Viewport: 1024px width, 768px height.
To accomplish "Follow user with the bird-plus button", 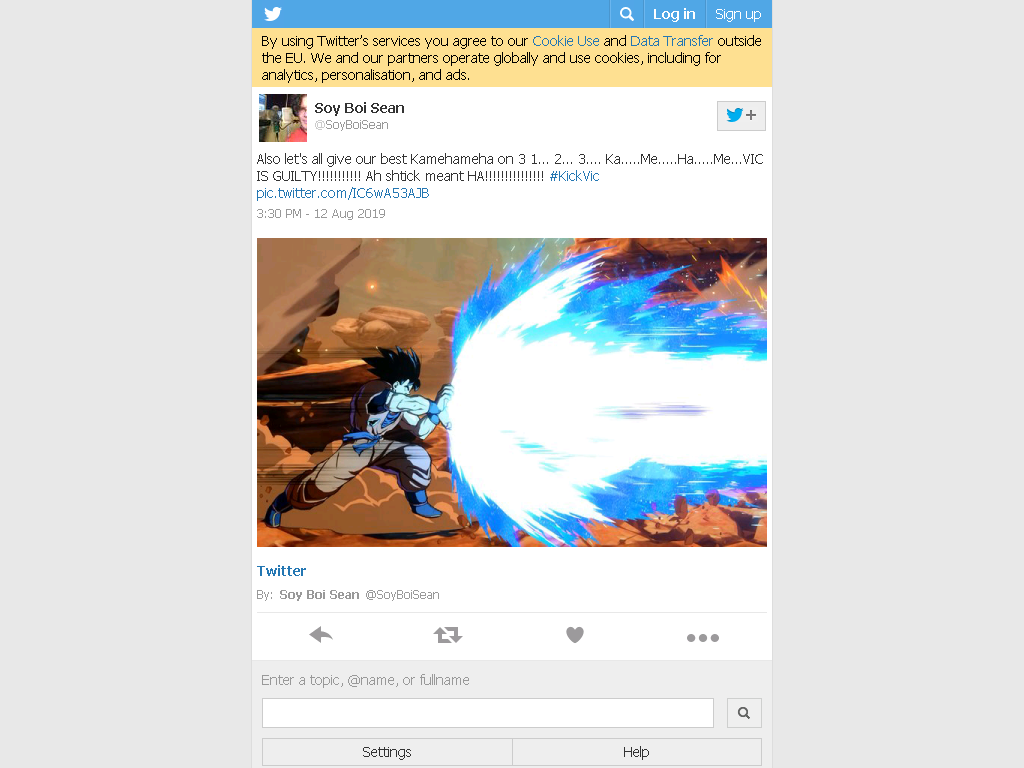I will [x=741, y=116].
